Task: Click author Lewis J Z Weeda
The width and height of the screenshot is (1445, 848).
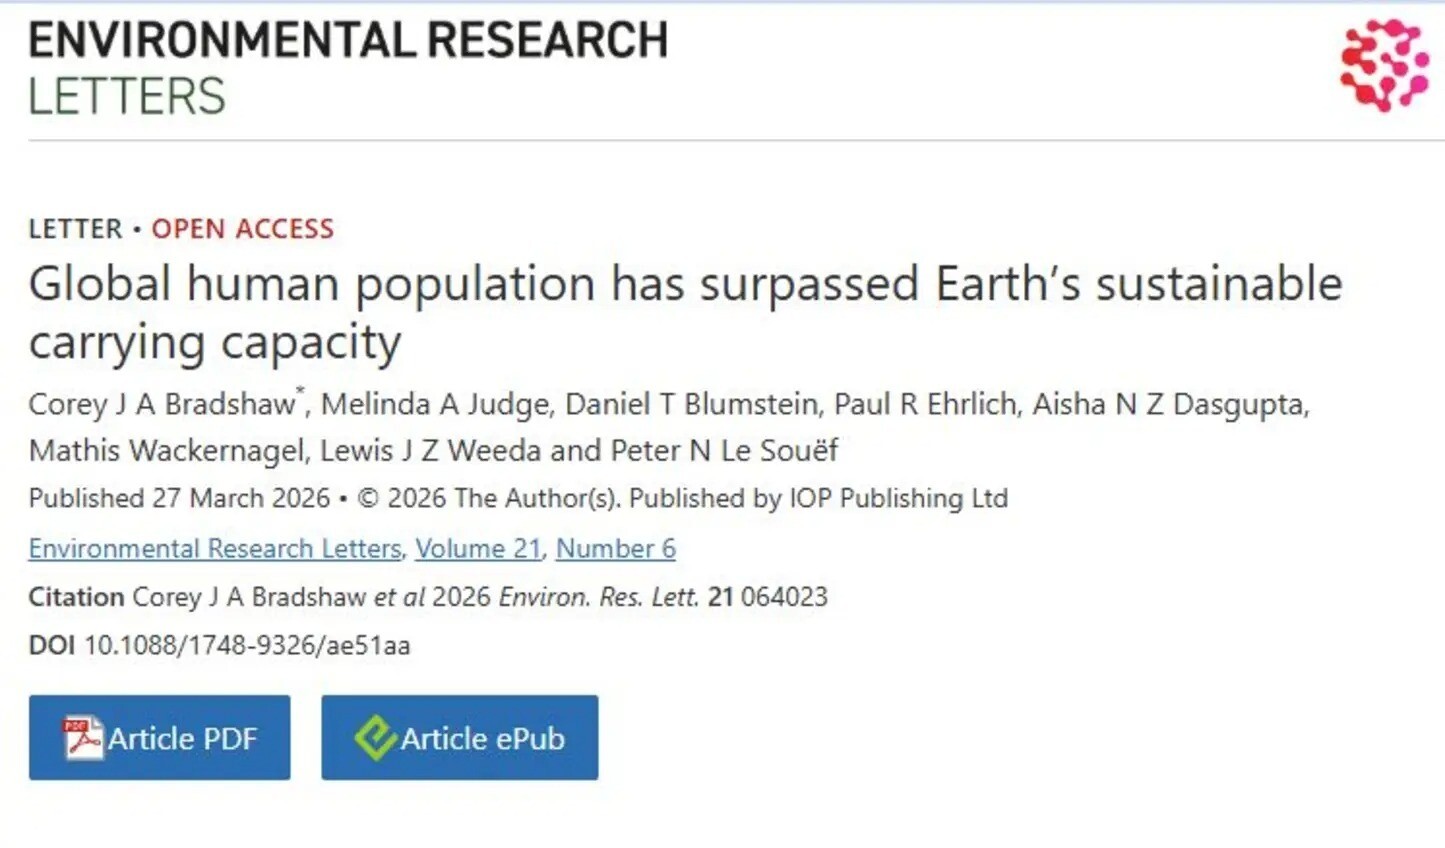Action: (x=430, y=451)
